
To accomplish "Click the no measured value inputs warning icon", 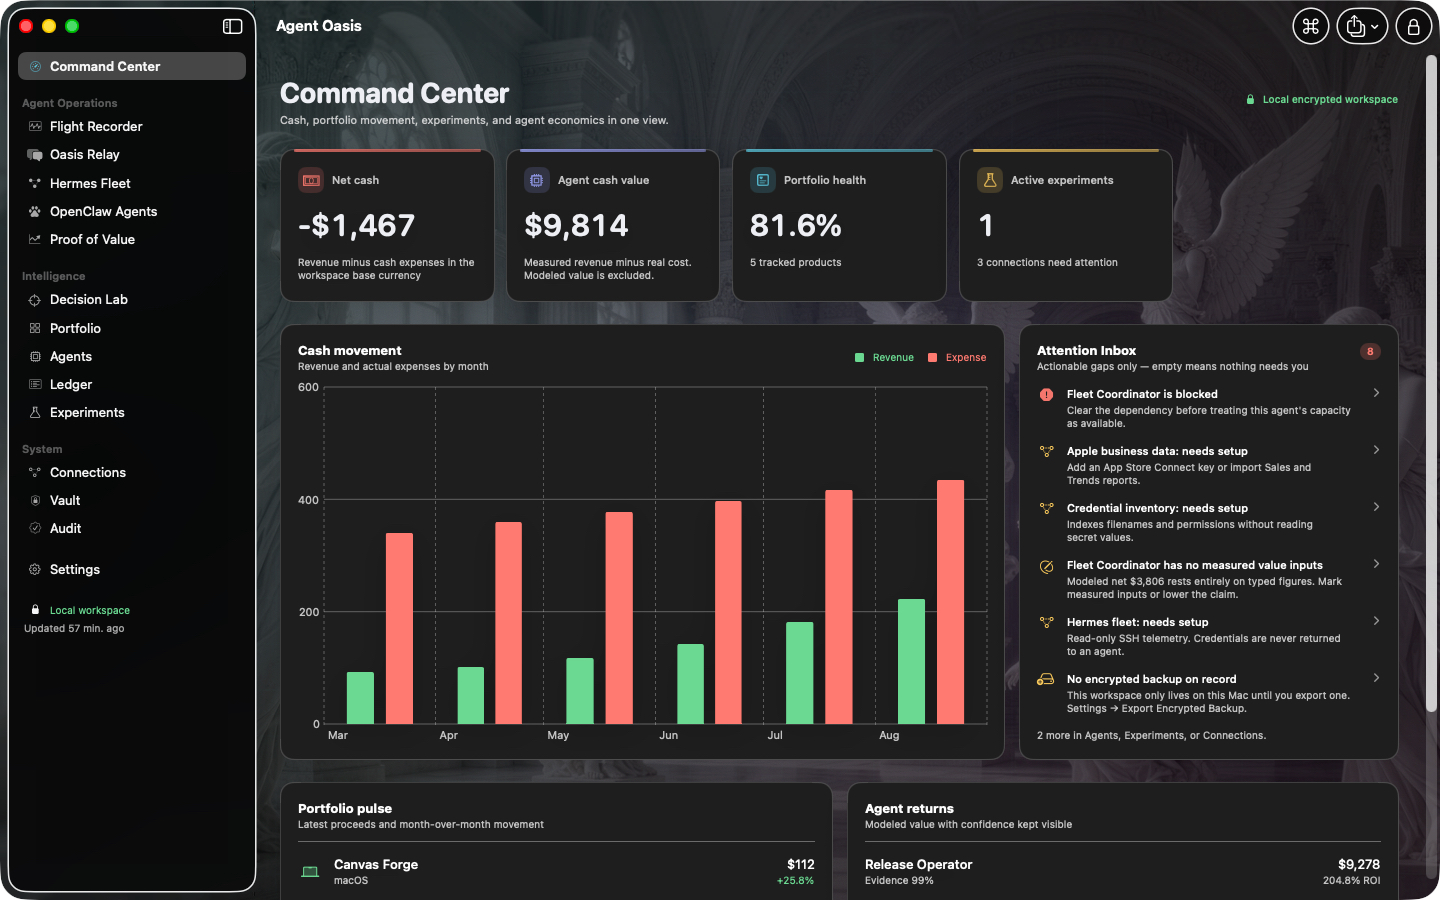I will [1047, 567].
